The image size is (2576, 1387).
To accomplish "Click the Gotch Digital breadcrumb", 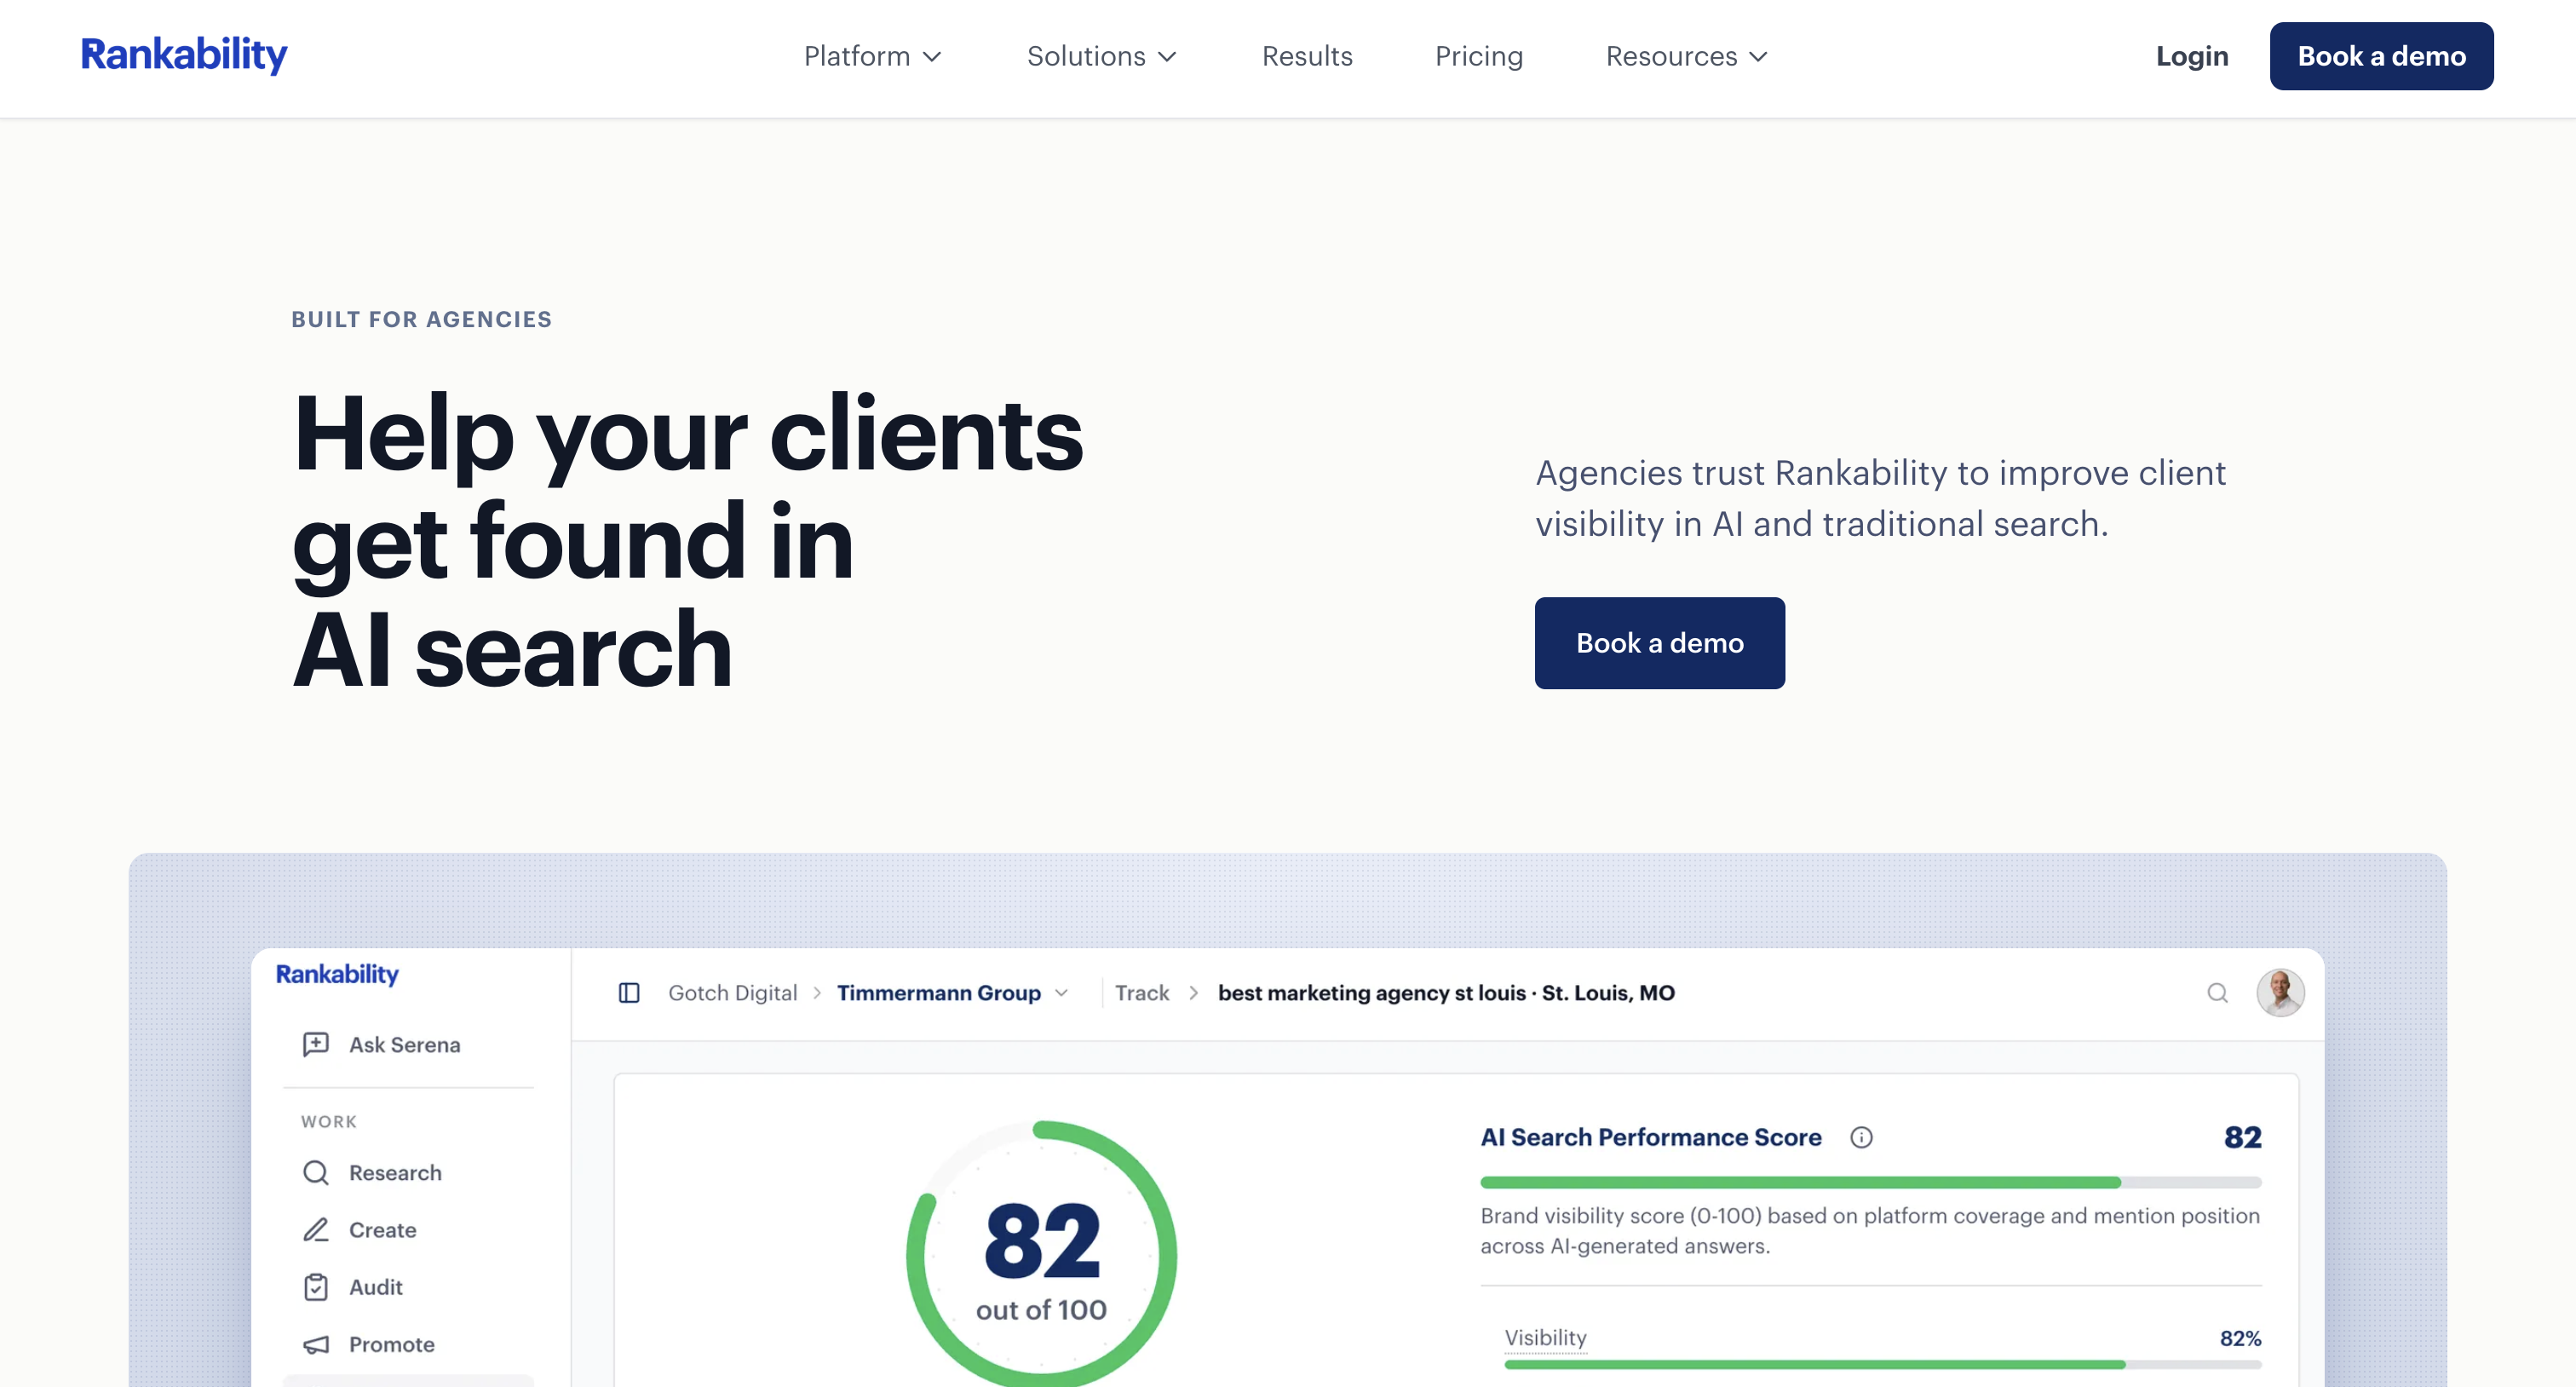I will tap(732, 993).
